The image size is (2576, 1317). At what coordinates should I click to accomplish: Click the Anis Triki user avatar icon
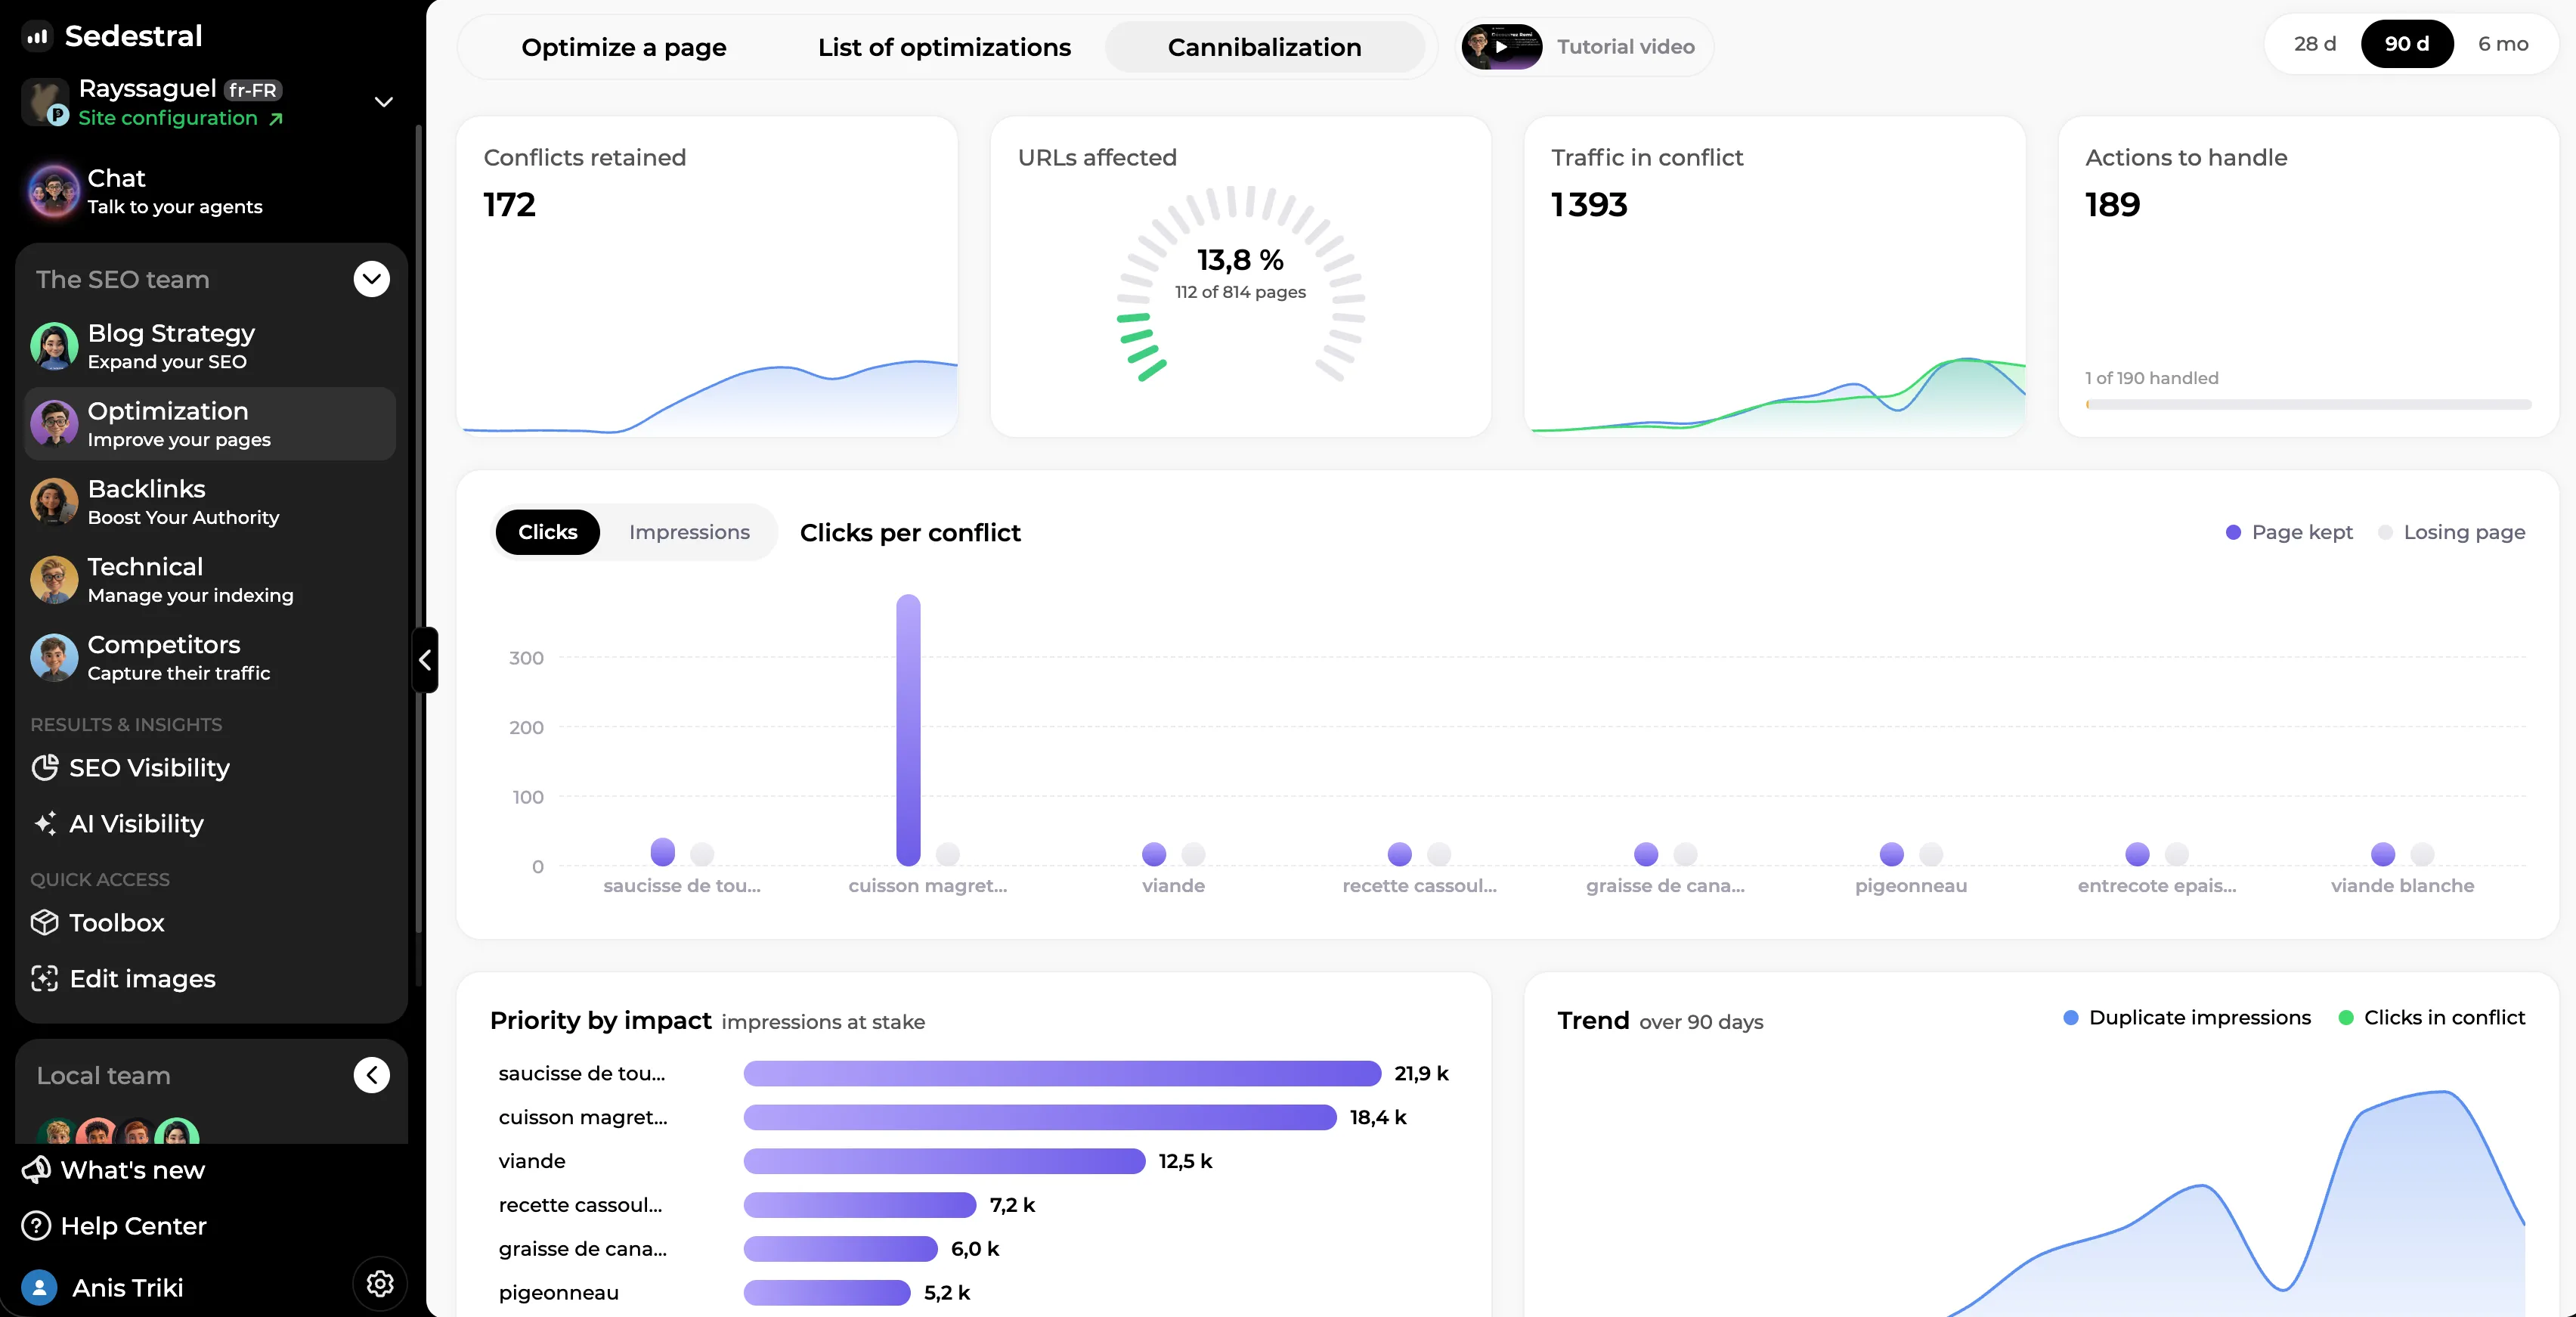click(39, 1288)
